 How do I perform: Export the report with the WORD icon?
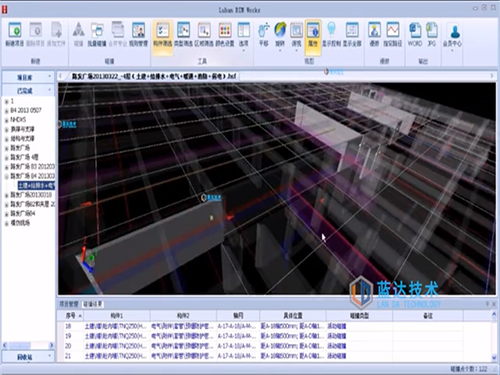[415, 34]
